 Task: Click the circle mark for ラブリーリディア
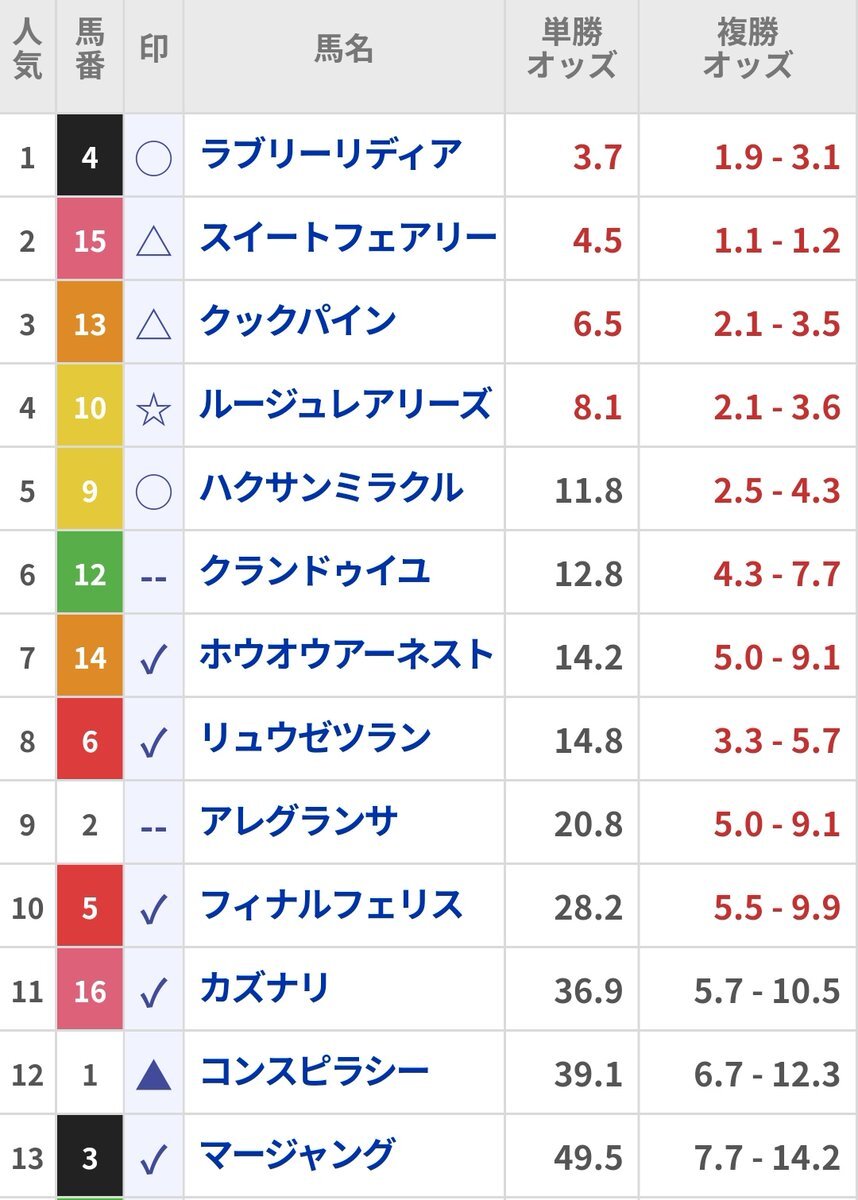coord(153,158)
